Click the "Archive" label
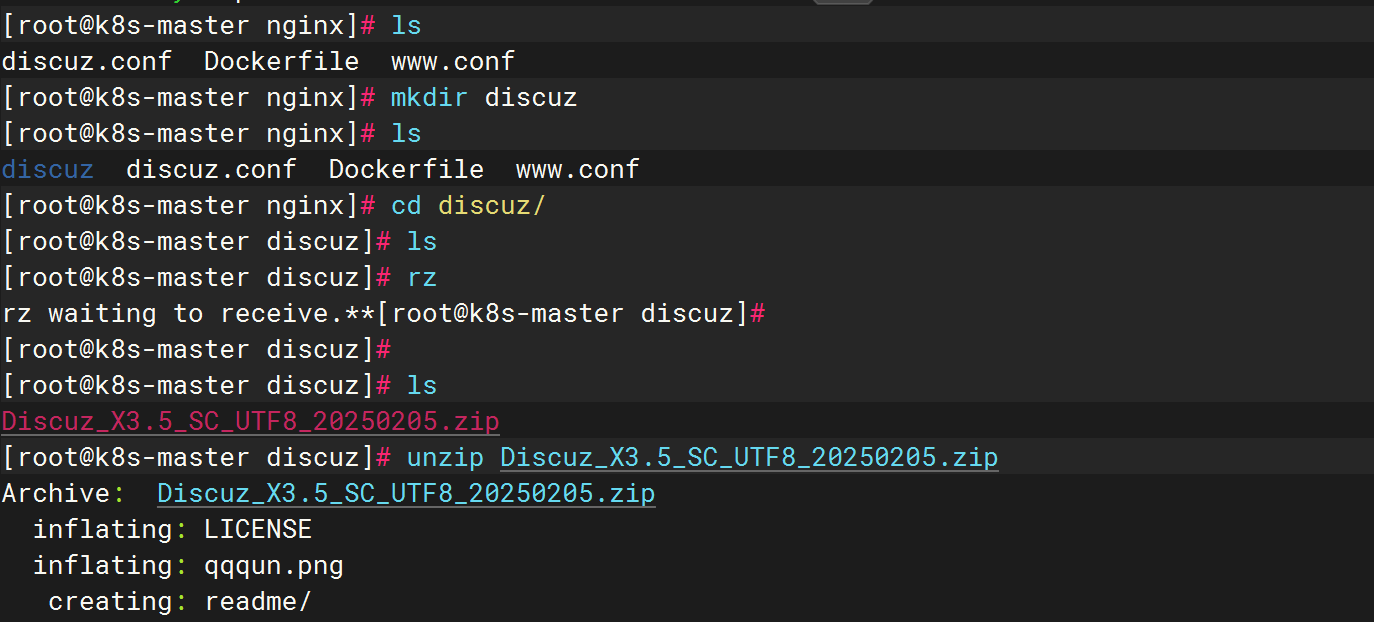The width and height of the screenshot is (1374, 622). point(57,493)
